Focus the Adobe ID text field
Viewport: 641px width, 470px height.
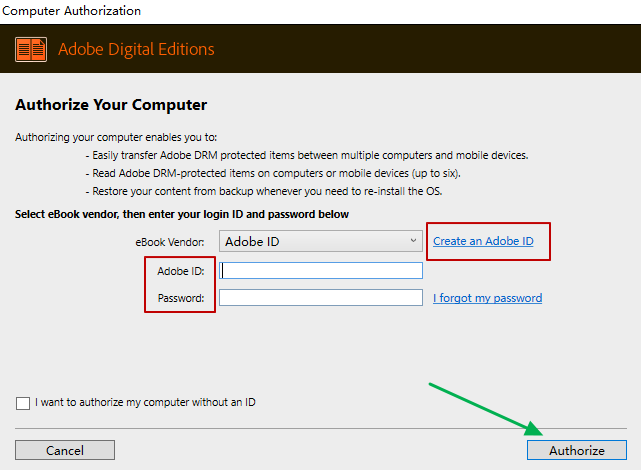click(x=322, y=270)
